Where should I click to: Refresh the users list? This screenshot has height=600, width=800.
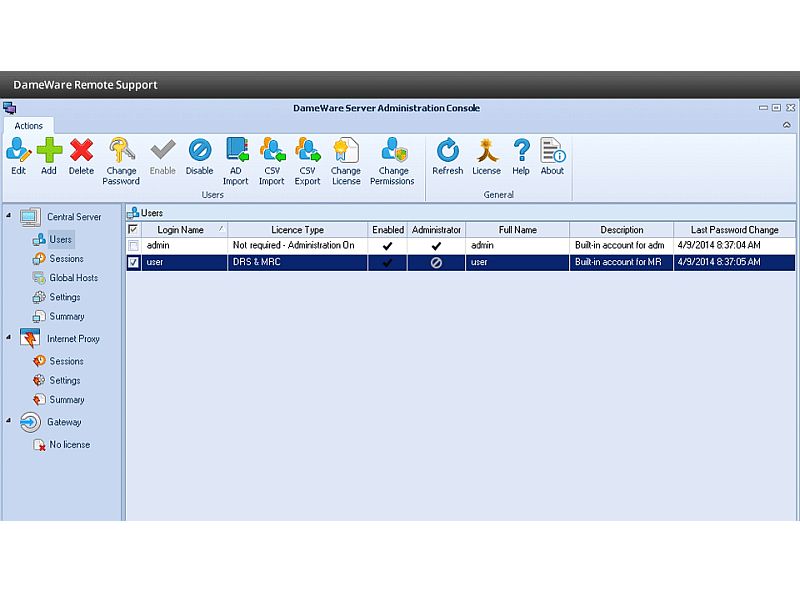coord(447,156)
